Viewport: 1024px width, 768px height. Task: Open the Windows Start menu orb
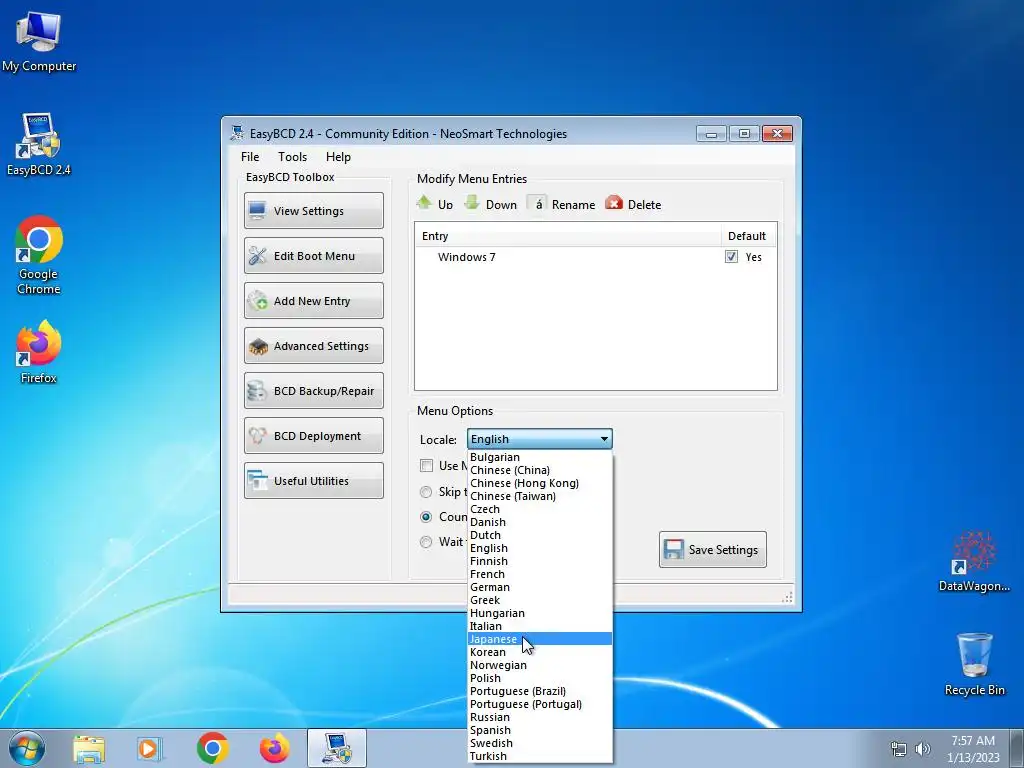click(27, 748)
